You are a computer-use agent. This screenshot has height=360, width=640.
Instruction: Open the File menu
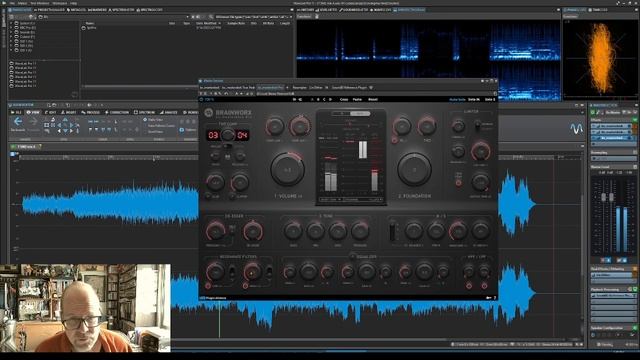(12, 3)
